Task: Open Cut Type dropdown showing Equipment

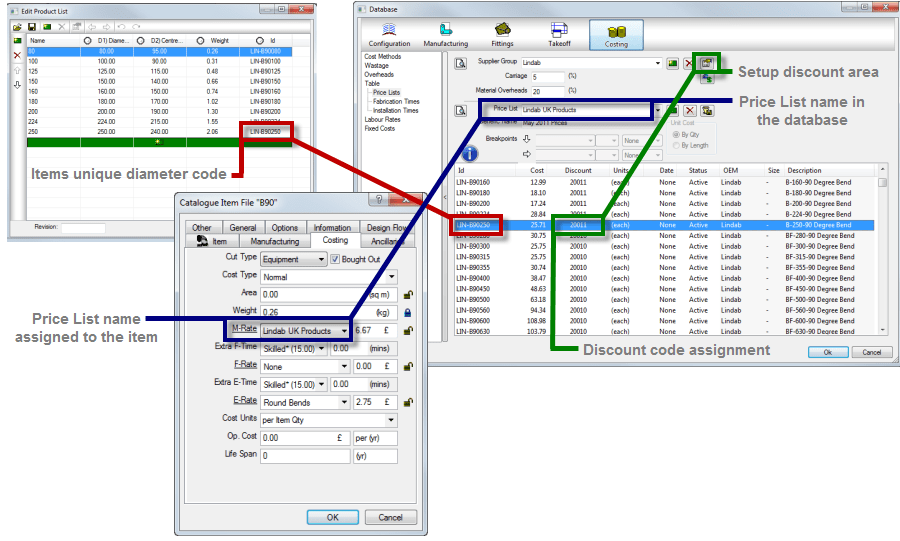Action: pos(294,259)
